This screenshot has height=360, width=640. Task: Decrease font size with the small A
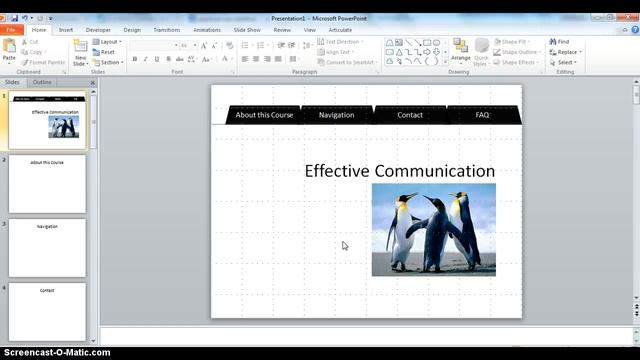214,45
